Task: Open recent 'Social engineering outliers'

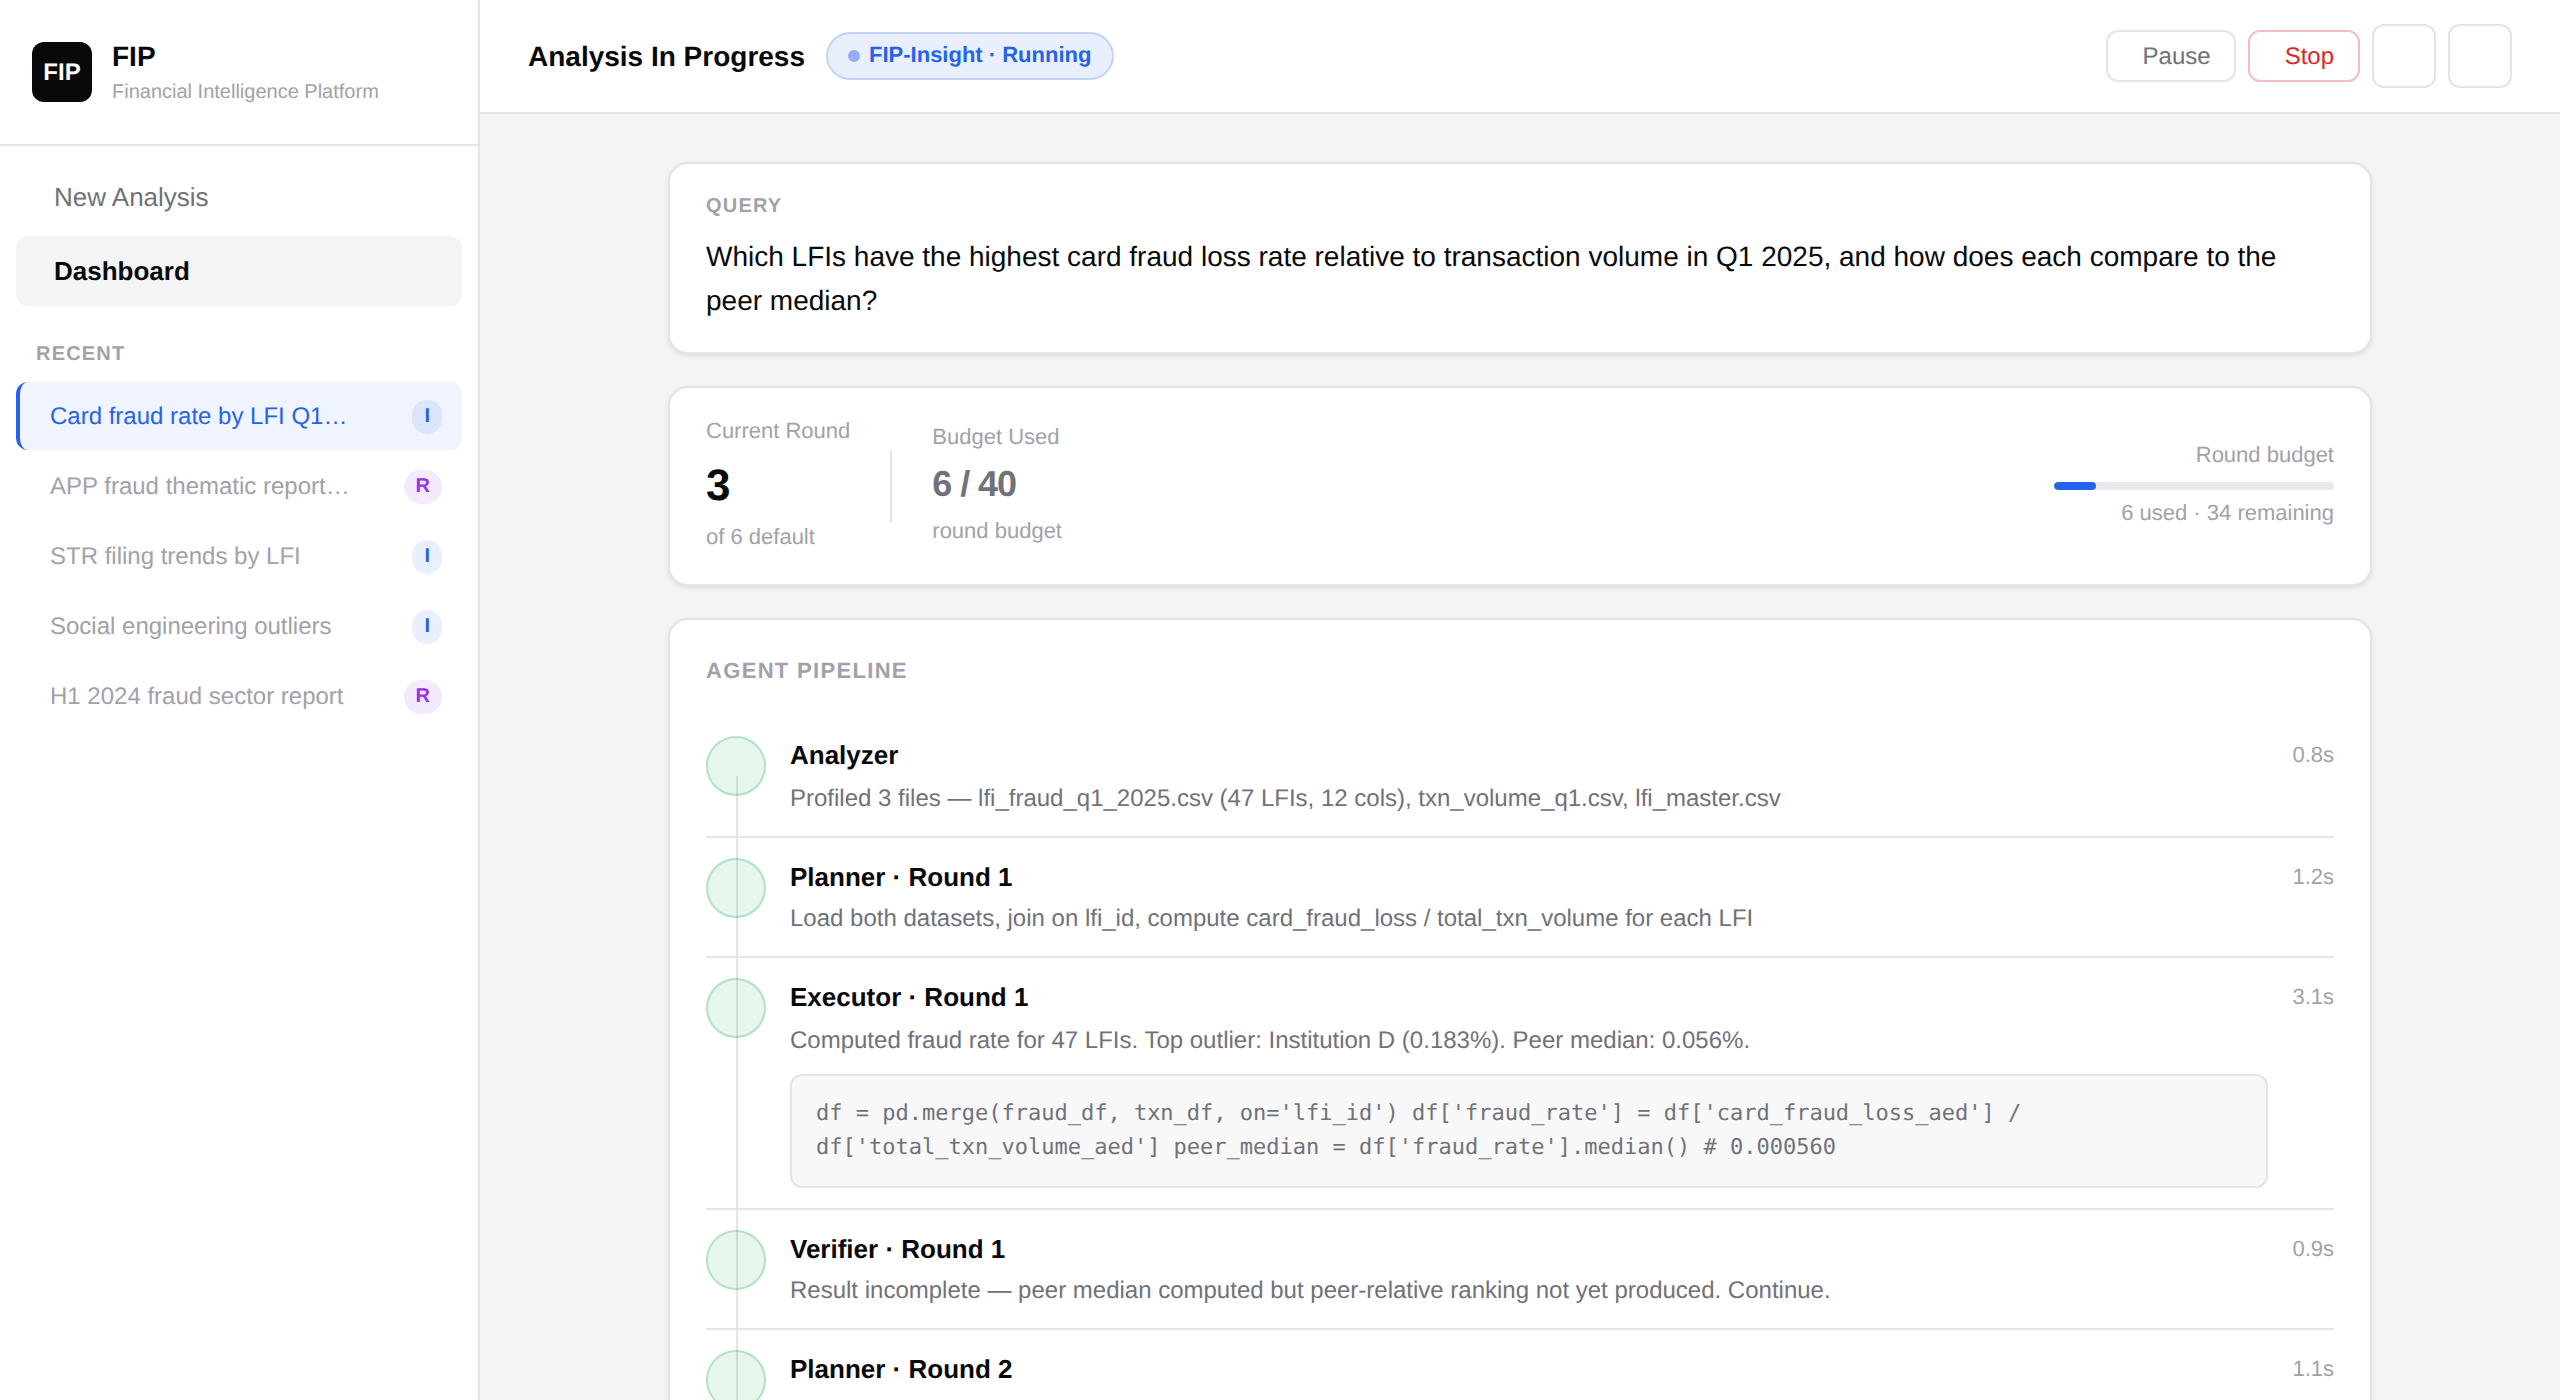Action: click(x=239, y=626)
